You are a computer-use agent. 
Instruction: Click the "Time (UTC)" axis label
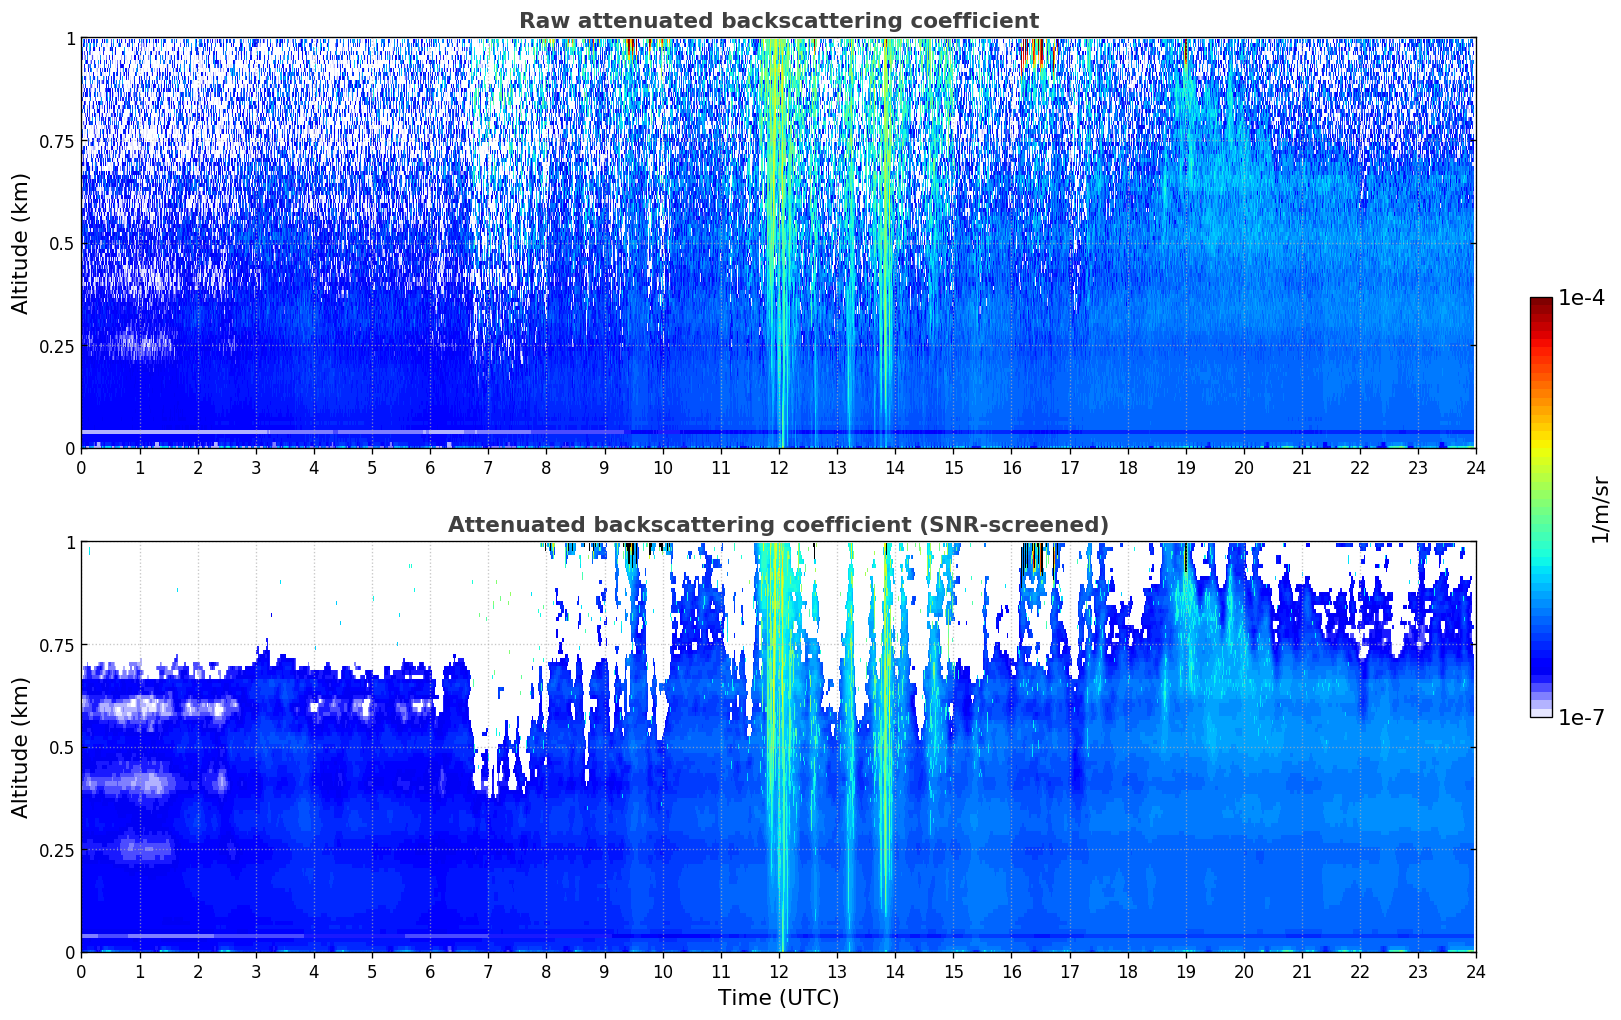click(778, 998)
